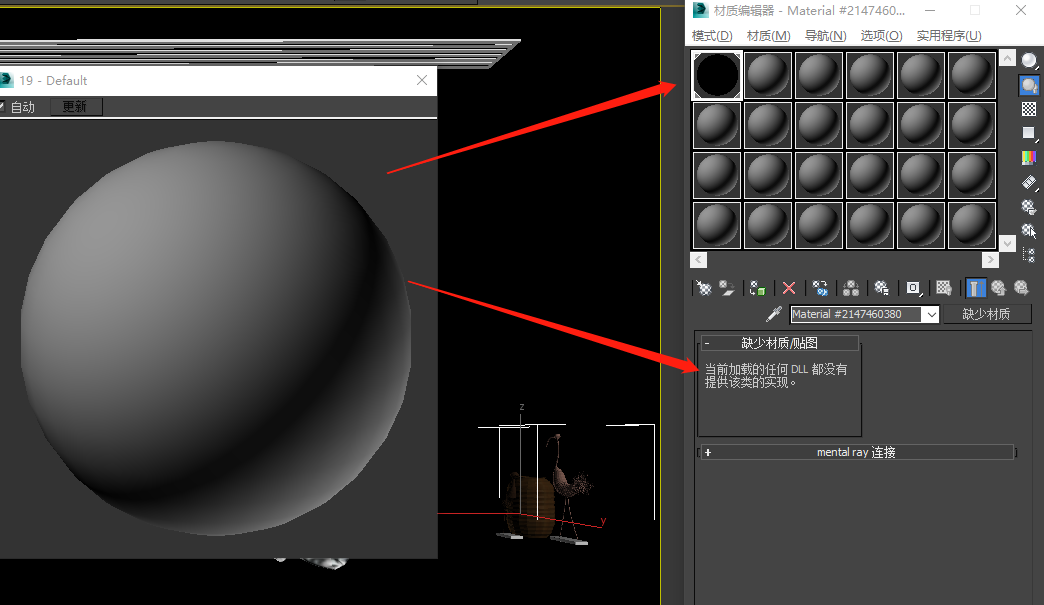Click the Go to Parent icon
Image resolution: width=1044 pixels, height=605 pixels.
coord(998,288)
